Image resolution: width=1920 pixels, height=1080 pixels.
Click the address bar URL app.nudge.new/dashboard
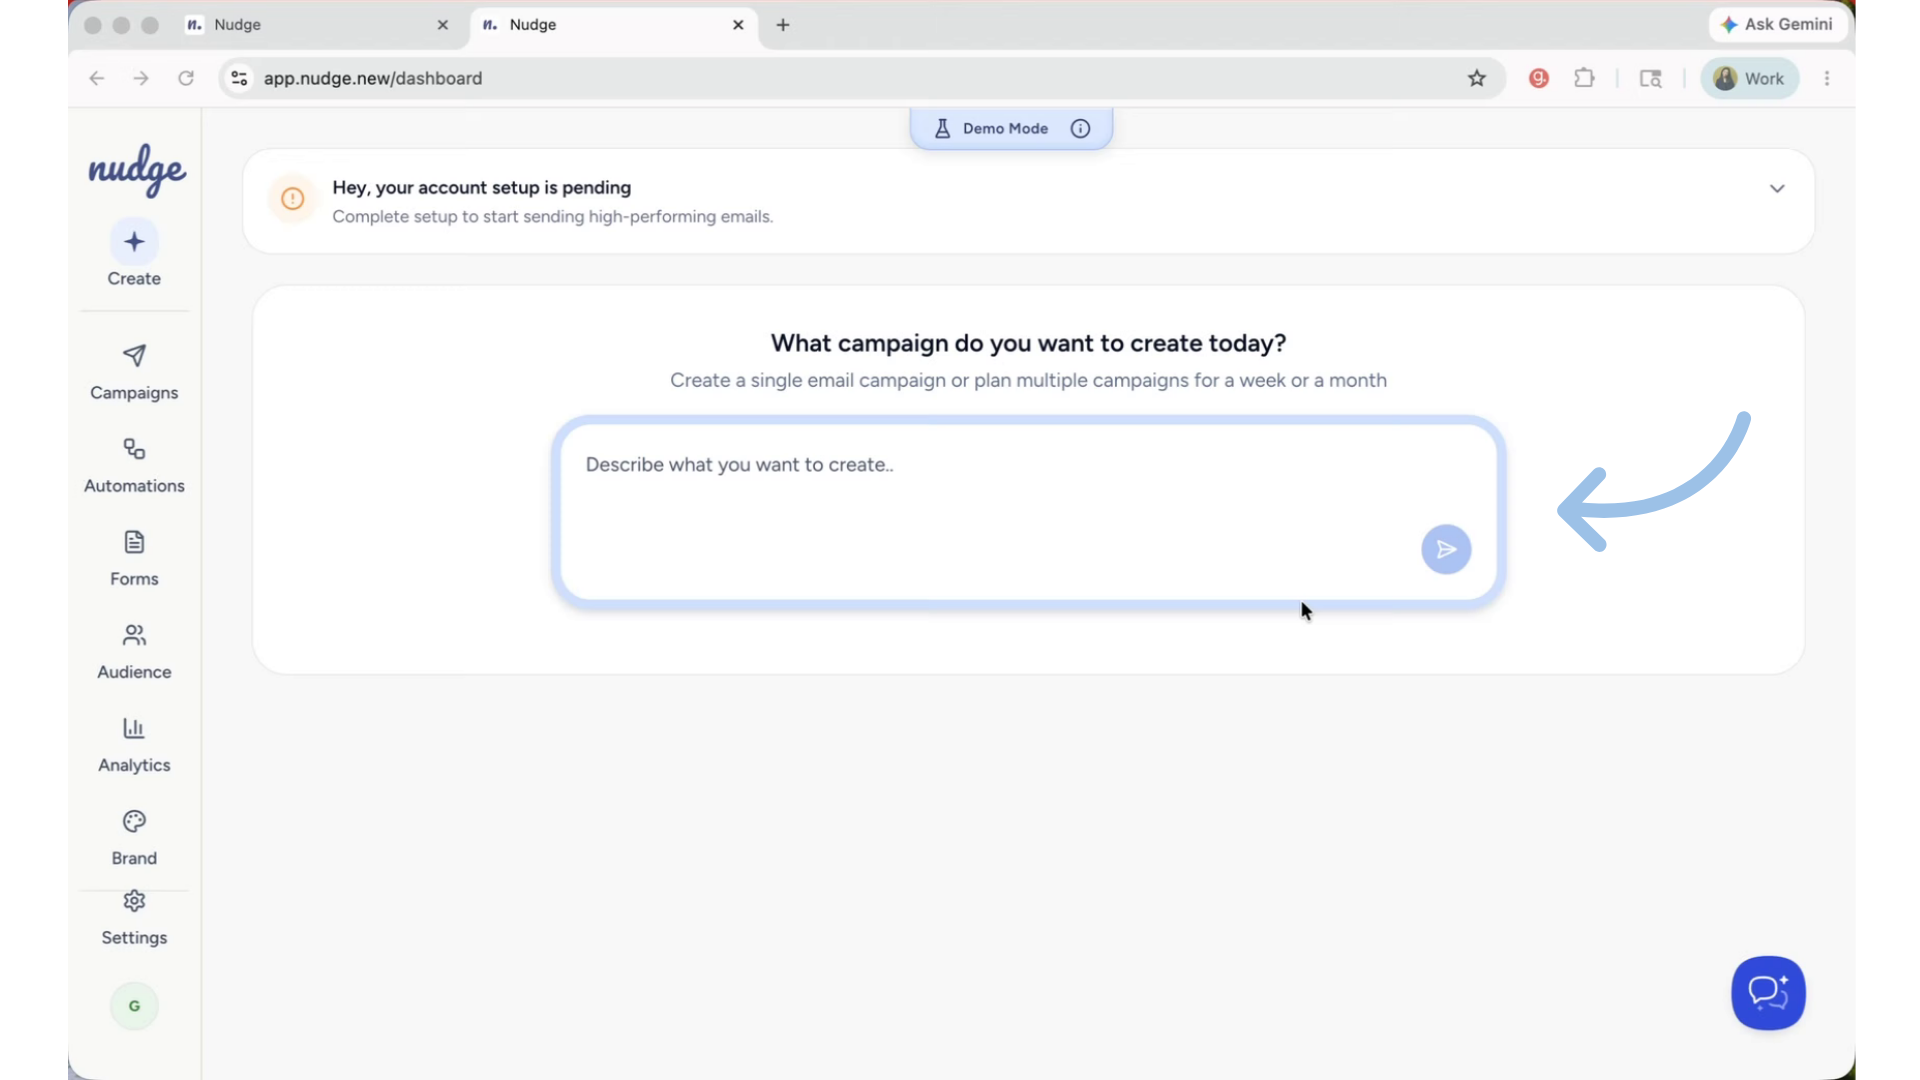point(373,78)
